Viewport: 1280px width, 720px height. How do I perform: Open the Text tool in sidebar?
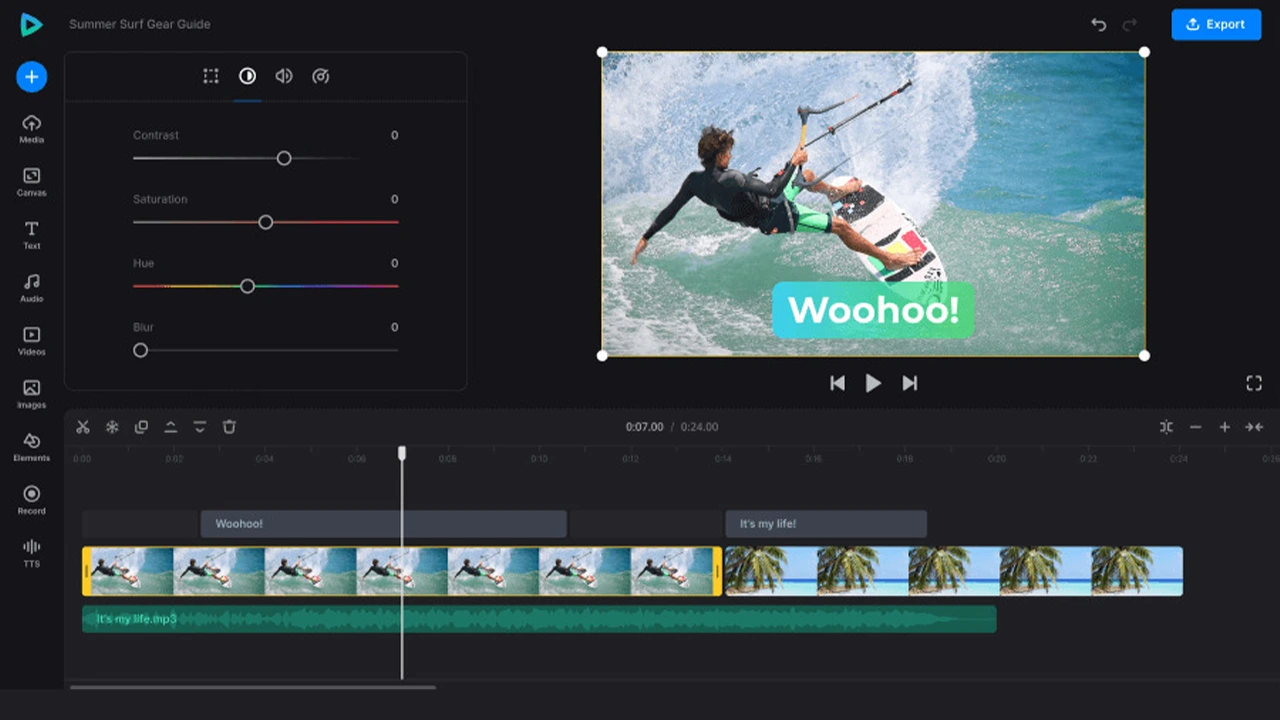click(x=31, y=235)
